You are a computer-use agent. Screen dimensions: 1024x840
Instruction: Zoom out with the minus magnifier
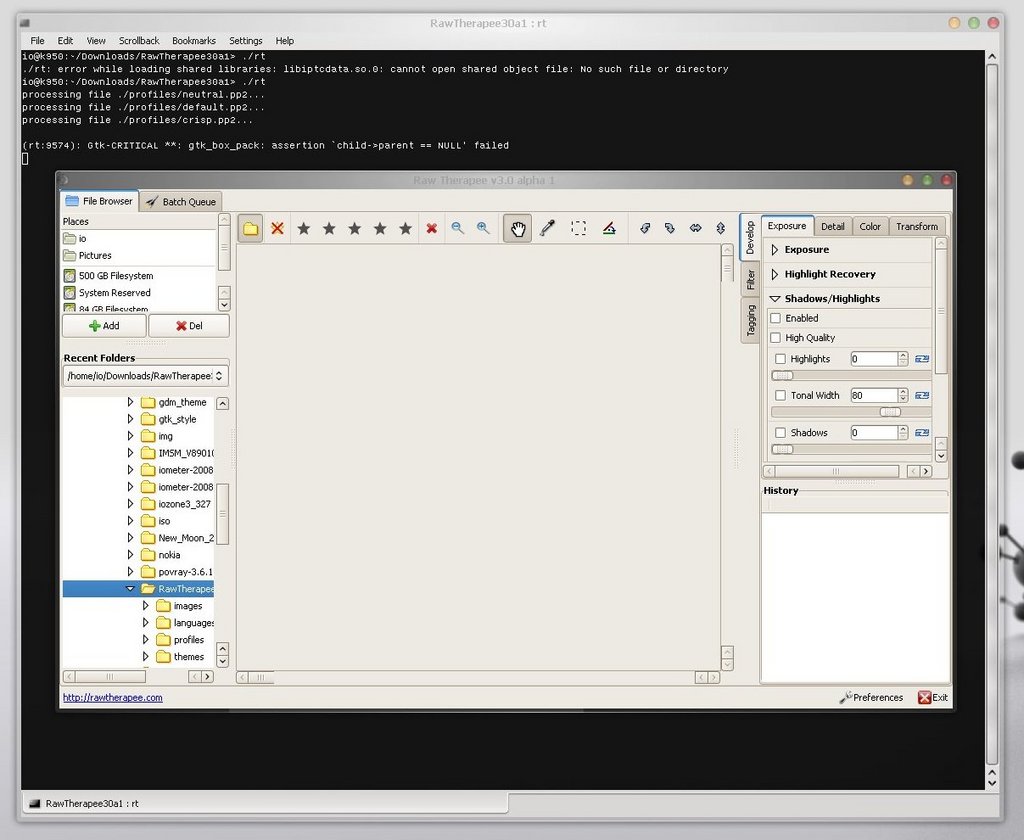click(457, 228)
